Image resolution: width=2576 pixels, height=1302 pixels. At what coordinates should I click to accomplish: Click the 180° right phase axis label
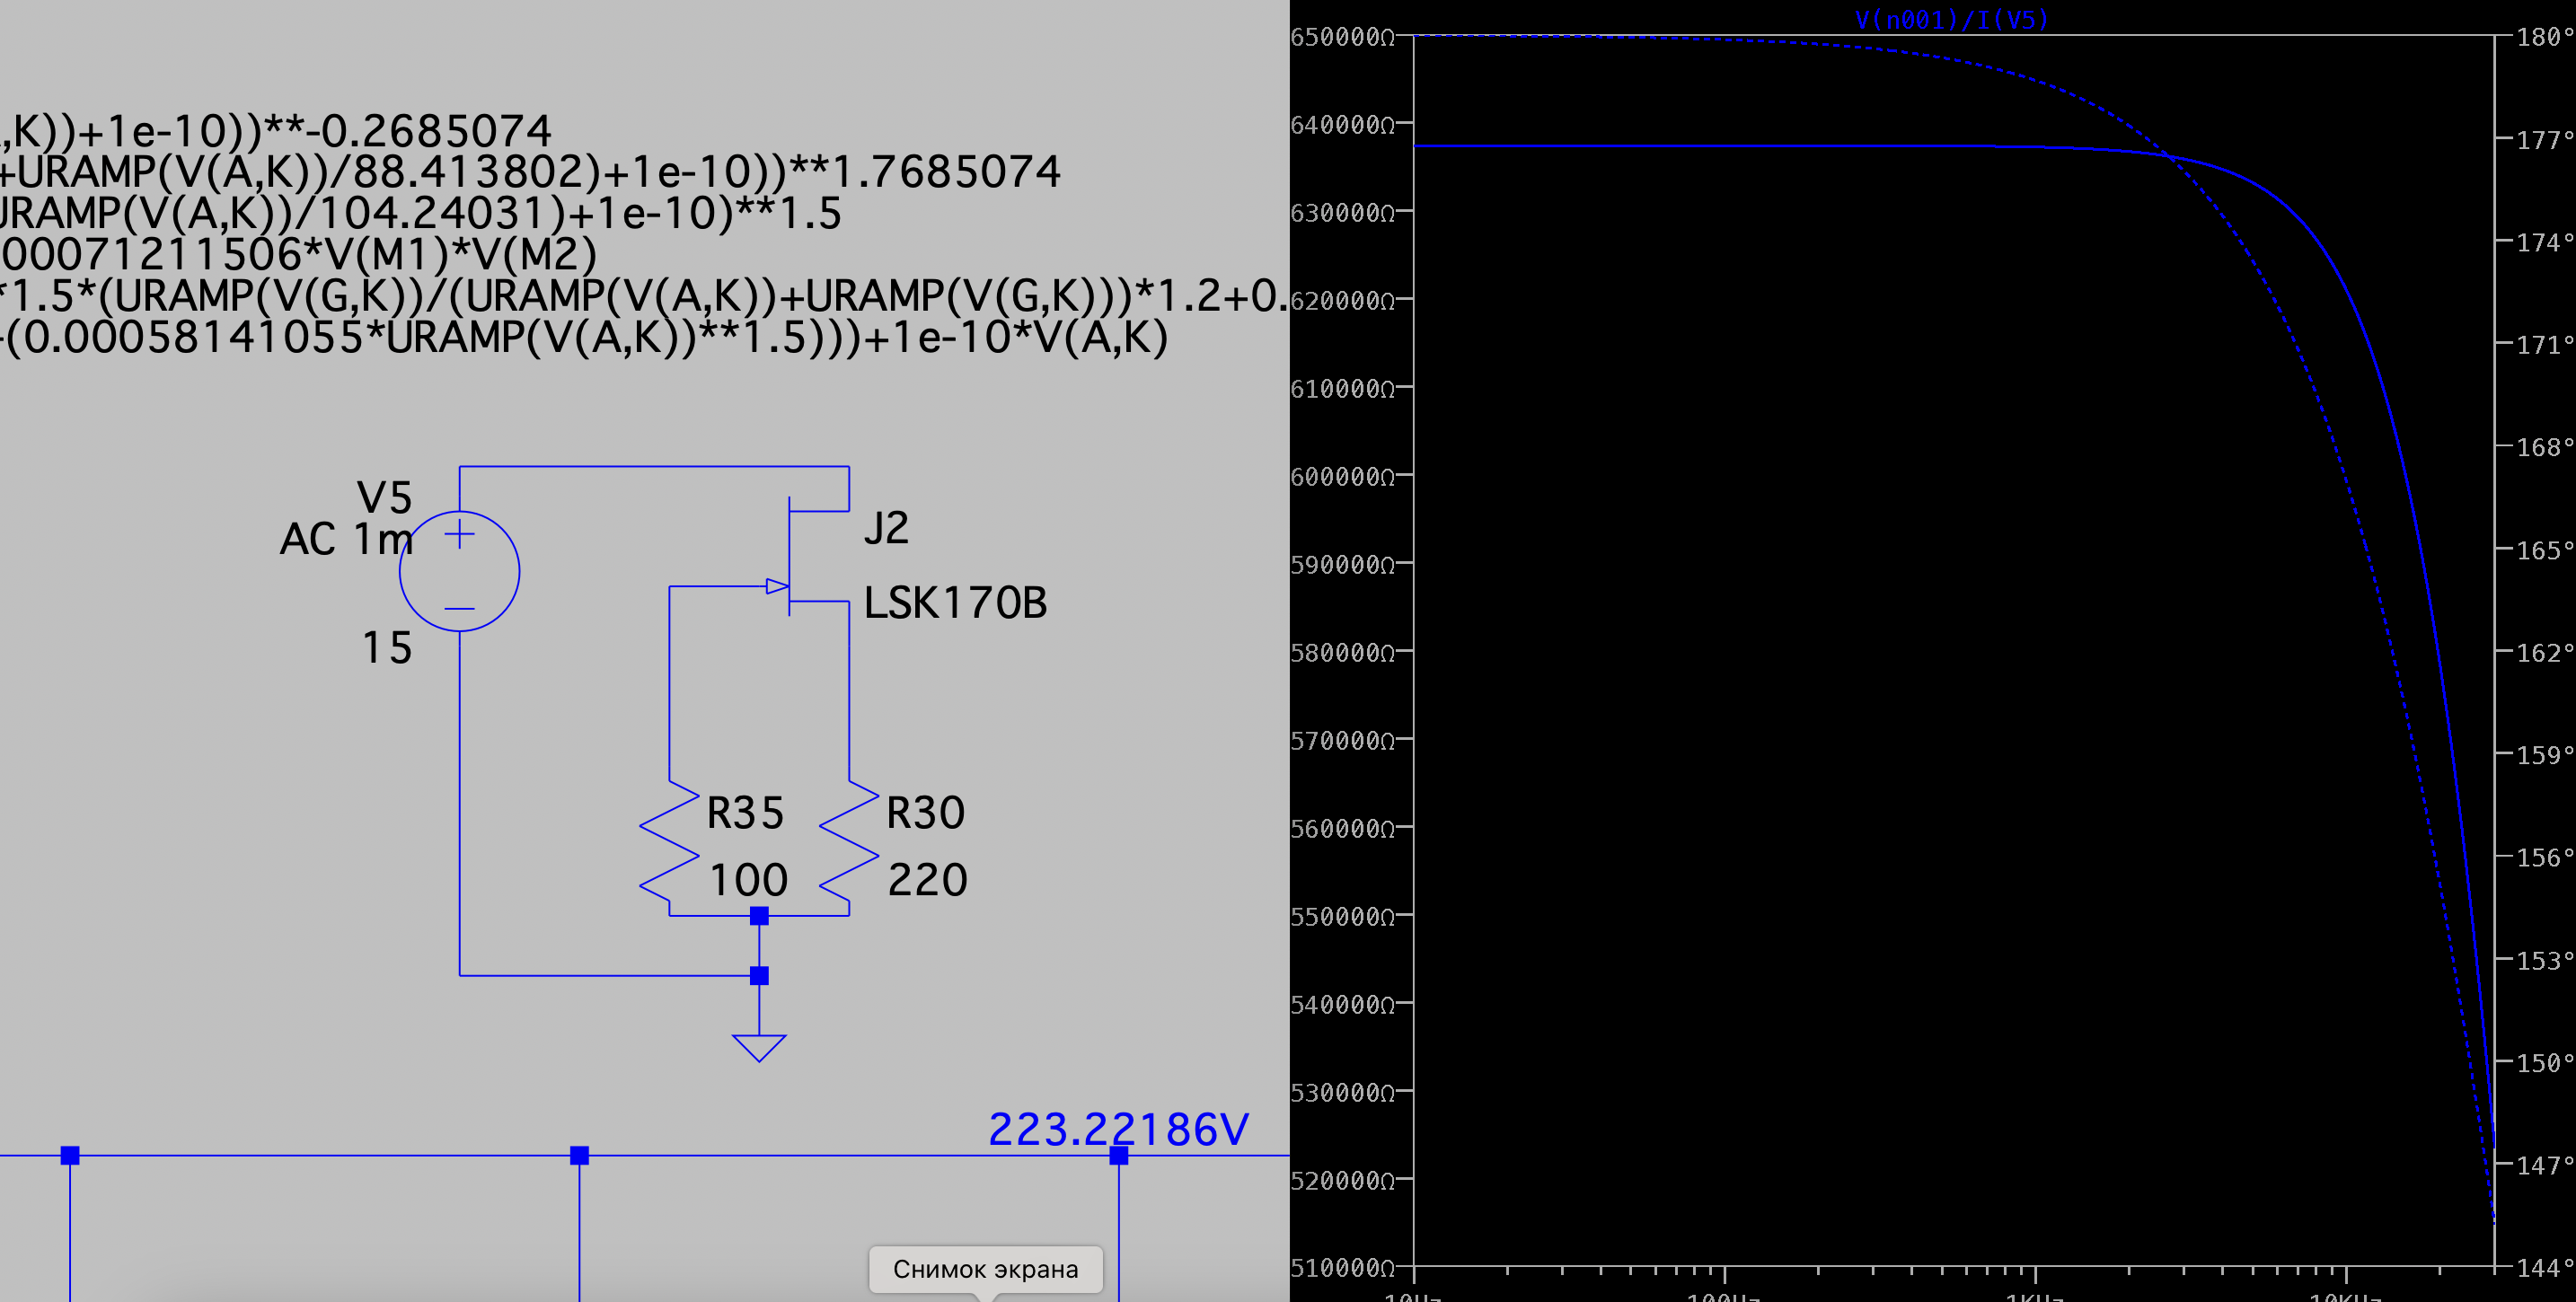pyautogui.click(x=2545, y=37)
